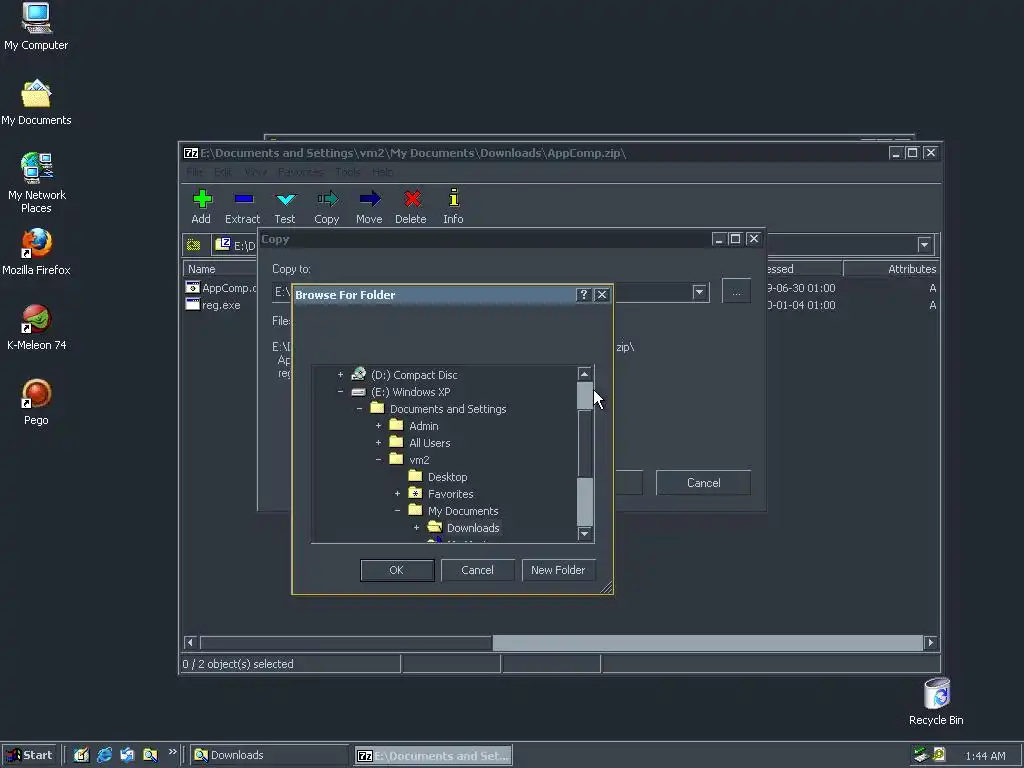
Task: Click OK in Browse For Folder
Action: click(x=397, y=570)
